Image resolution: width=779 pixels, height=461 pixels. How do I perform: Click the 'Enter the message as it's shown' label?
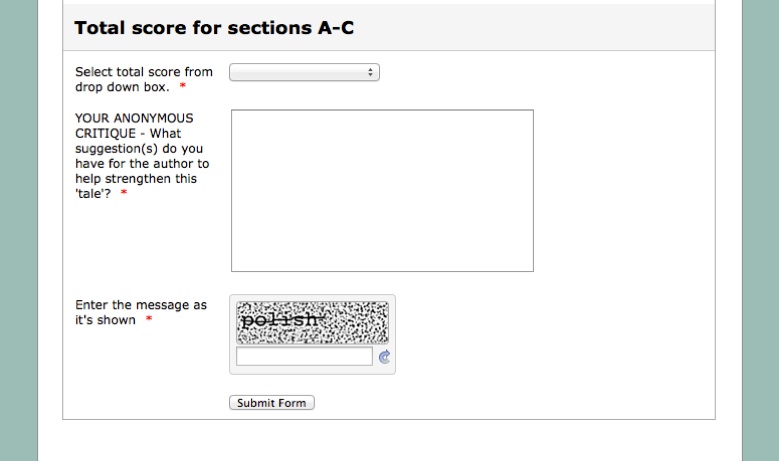pyautogui.click(x=140, y=305)
